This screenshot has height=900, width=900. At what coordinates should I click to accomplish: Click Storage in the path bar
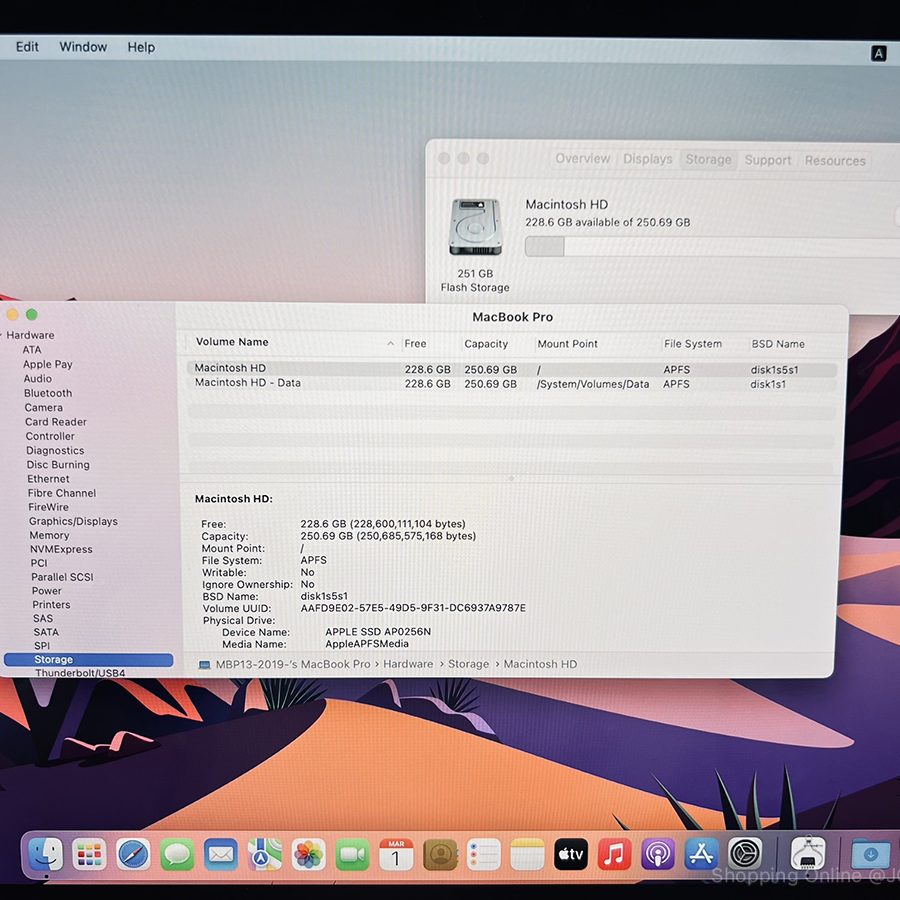pos(468,664)
